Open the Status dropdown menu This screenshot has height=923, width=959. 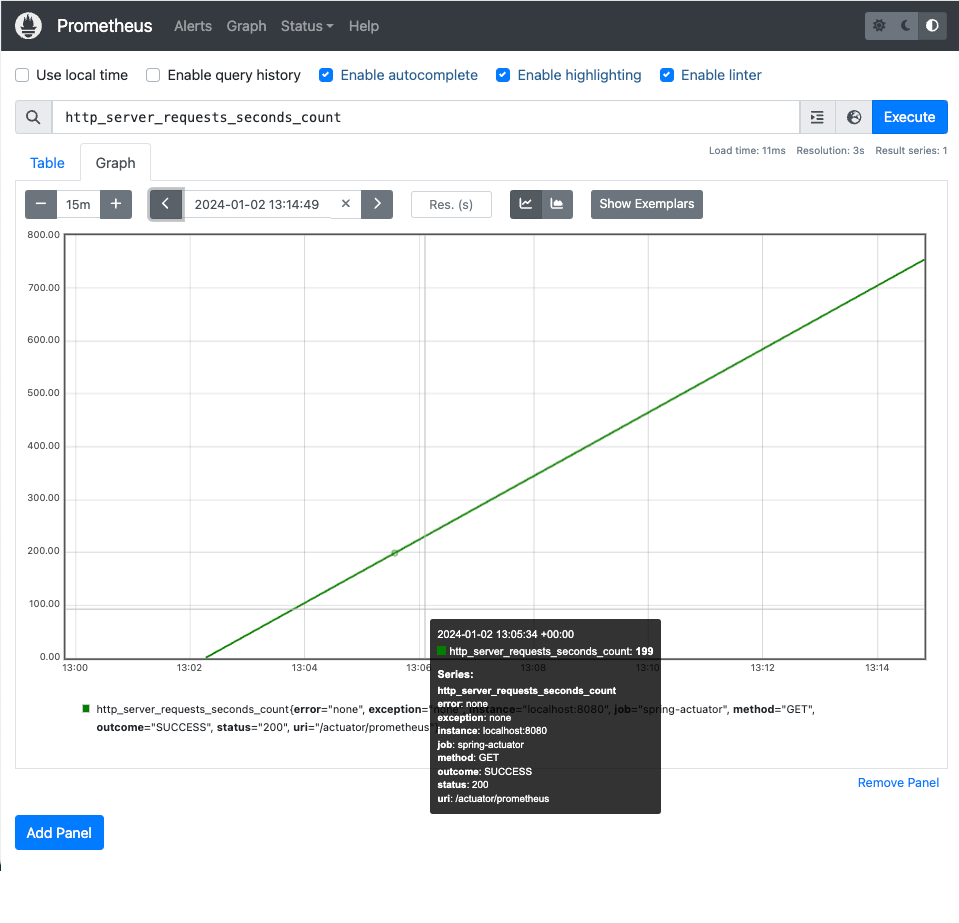[x=307, y=26]
